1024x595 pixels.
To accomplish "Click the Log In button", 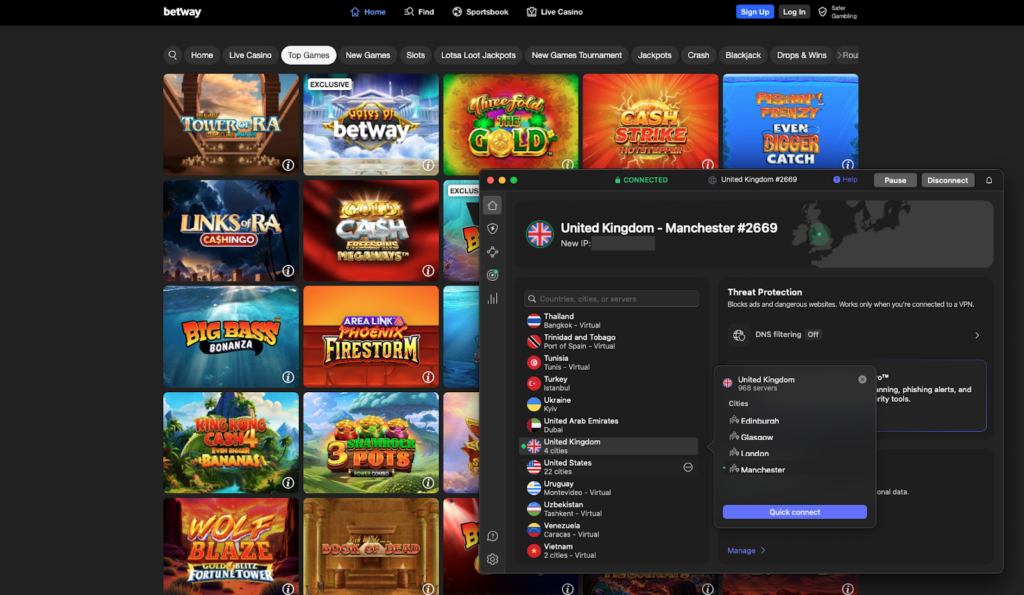I will coord(794,12).
